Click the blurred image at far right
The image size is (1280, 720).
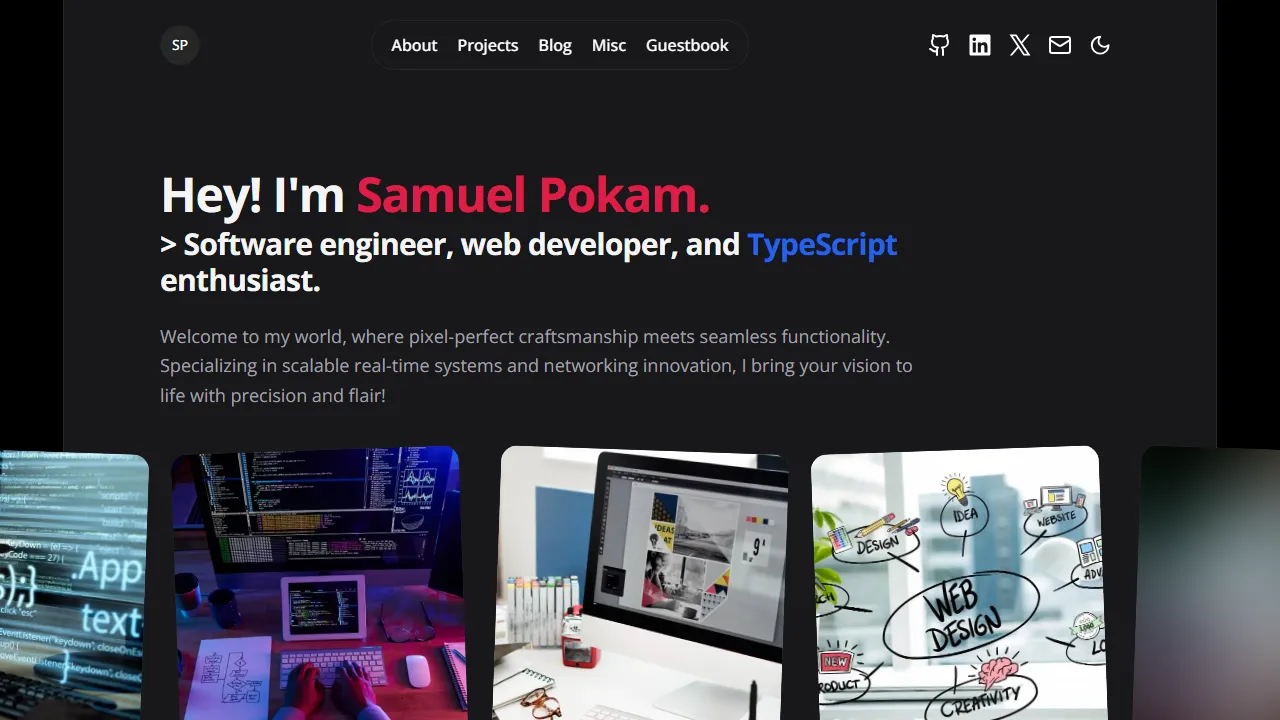pos(1212,585)
